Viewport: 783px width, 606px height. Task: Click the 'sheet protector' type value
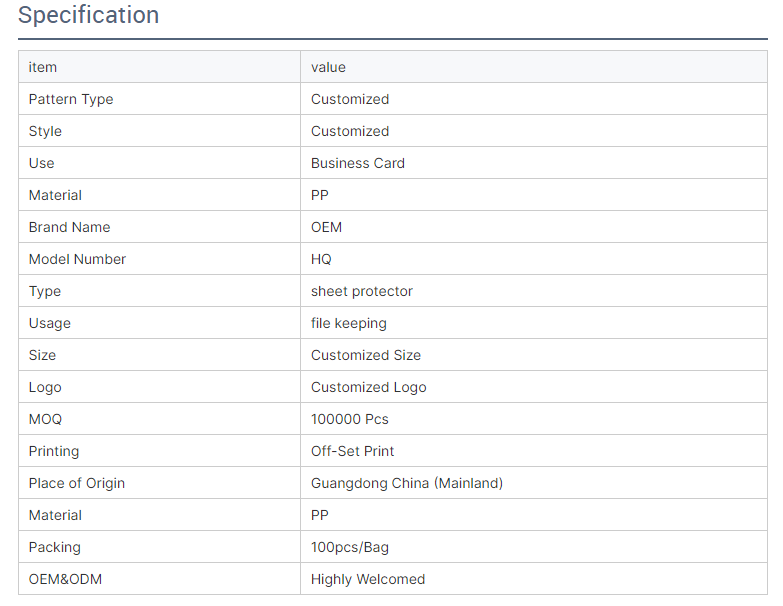pyautogui.click(x=362, y=291)
